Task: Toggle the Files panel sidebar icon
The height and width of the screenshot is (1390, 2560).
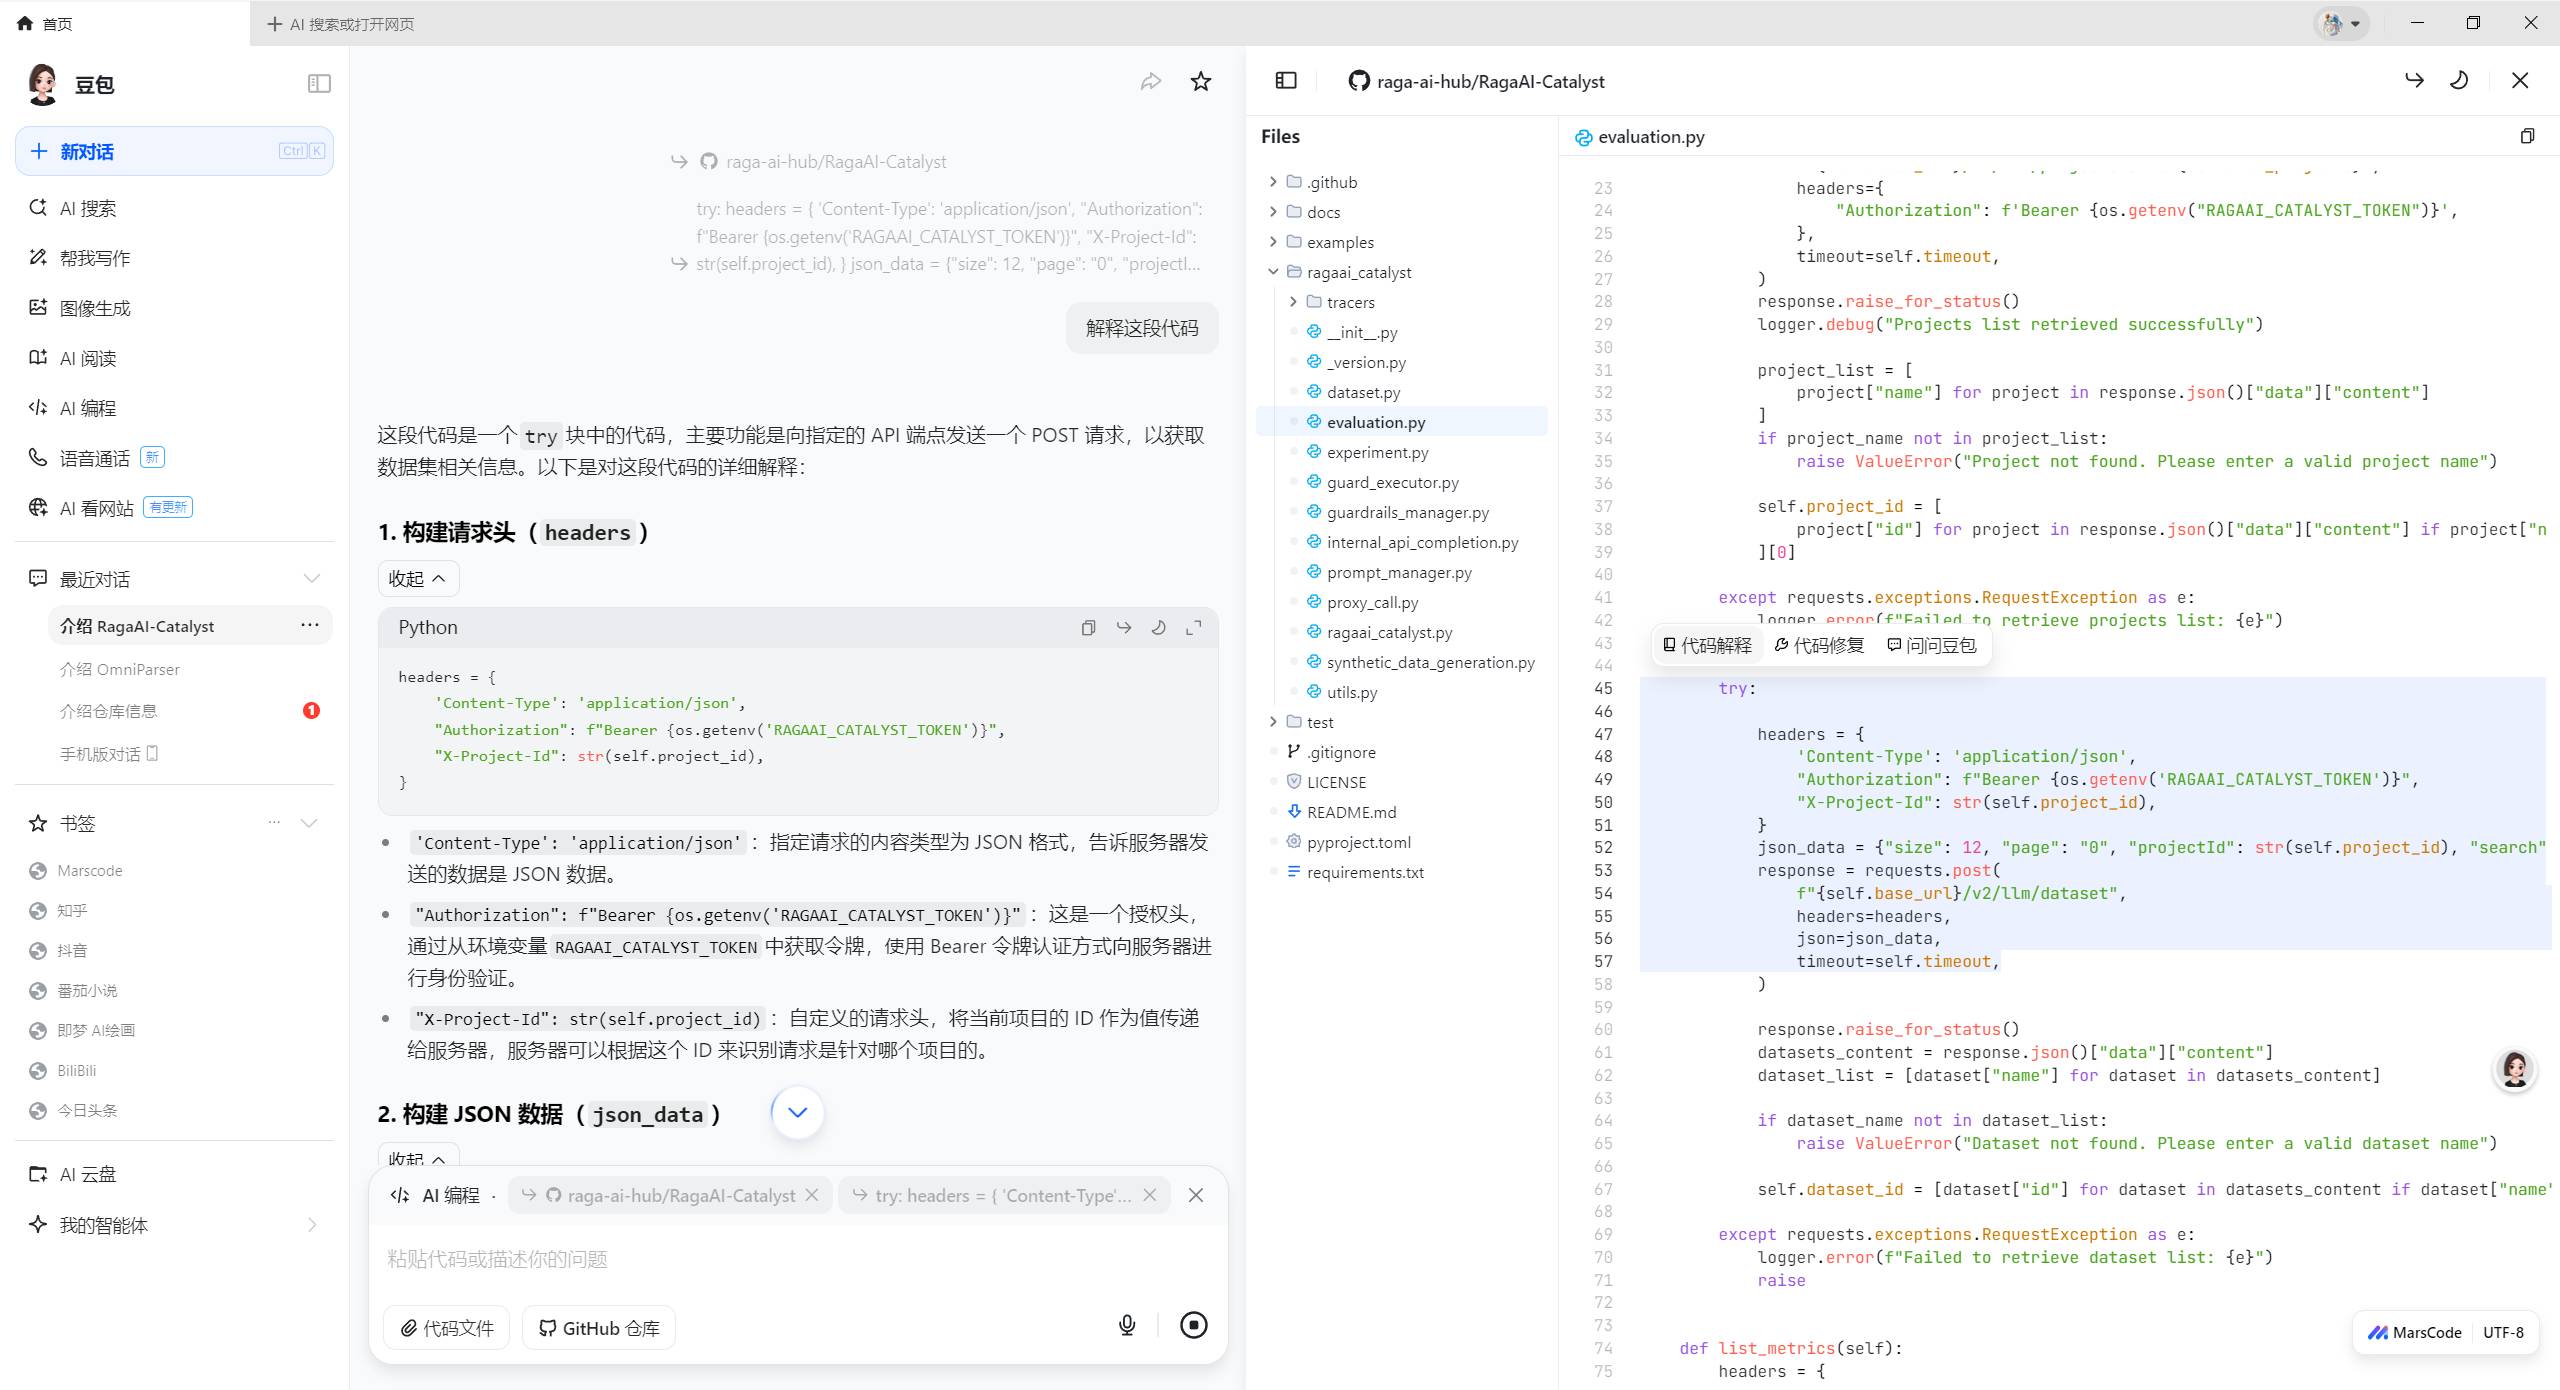Action: click(1286, 80)
